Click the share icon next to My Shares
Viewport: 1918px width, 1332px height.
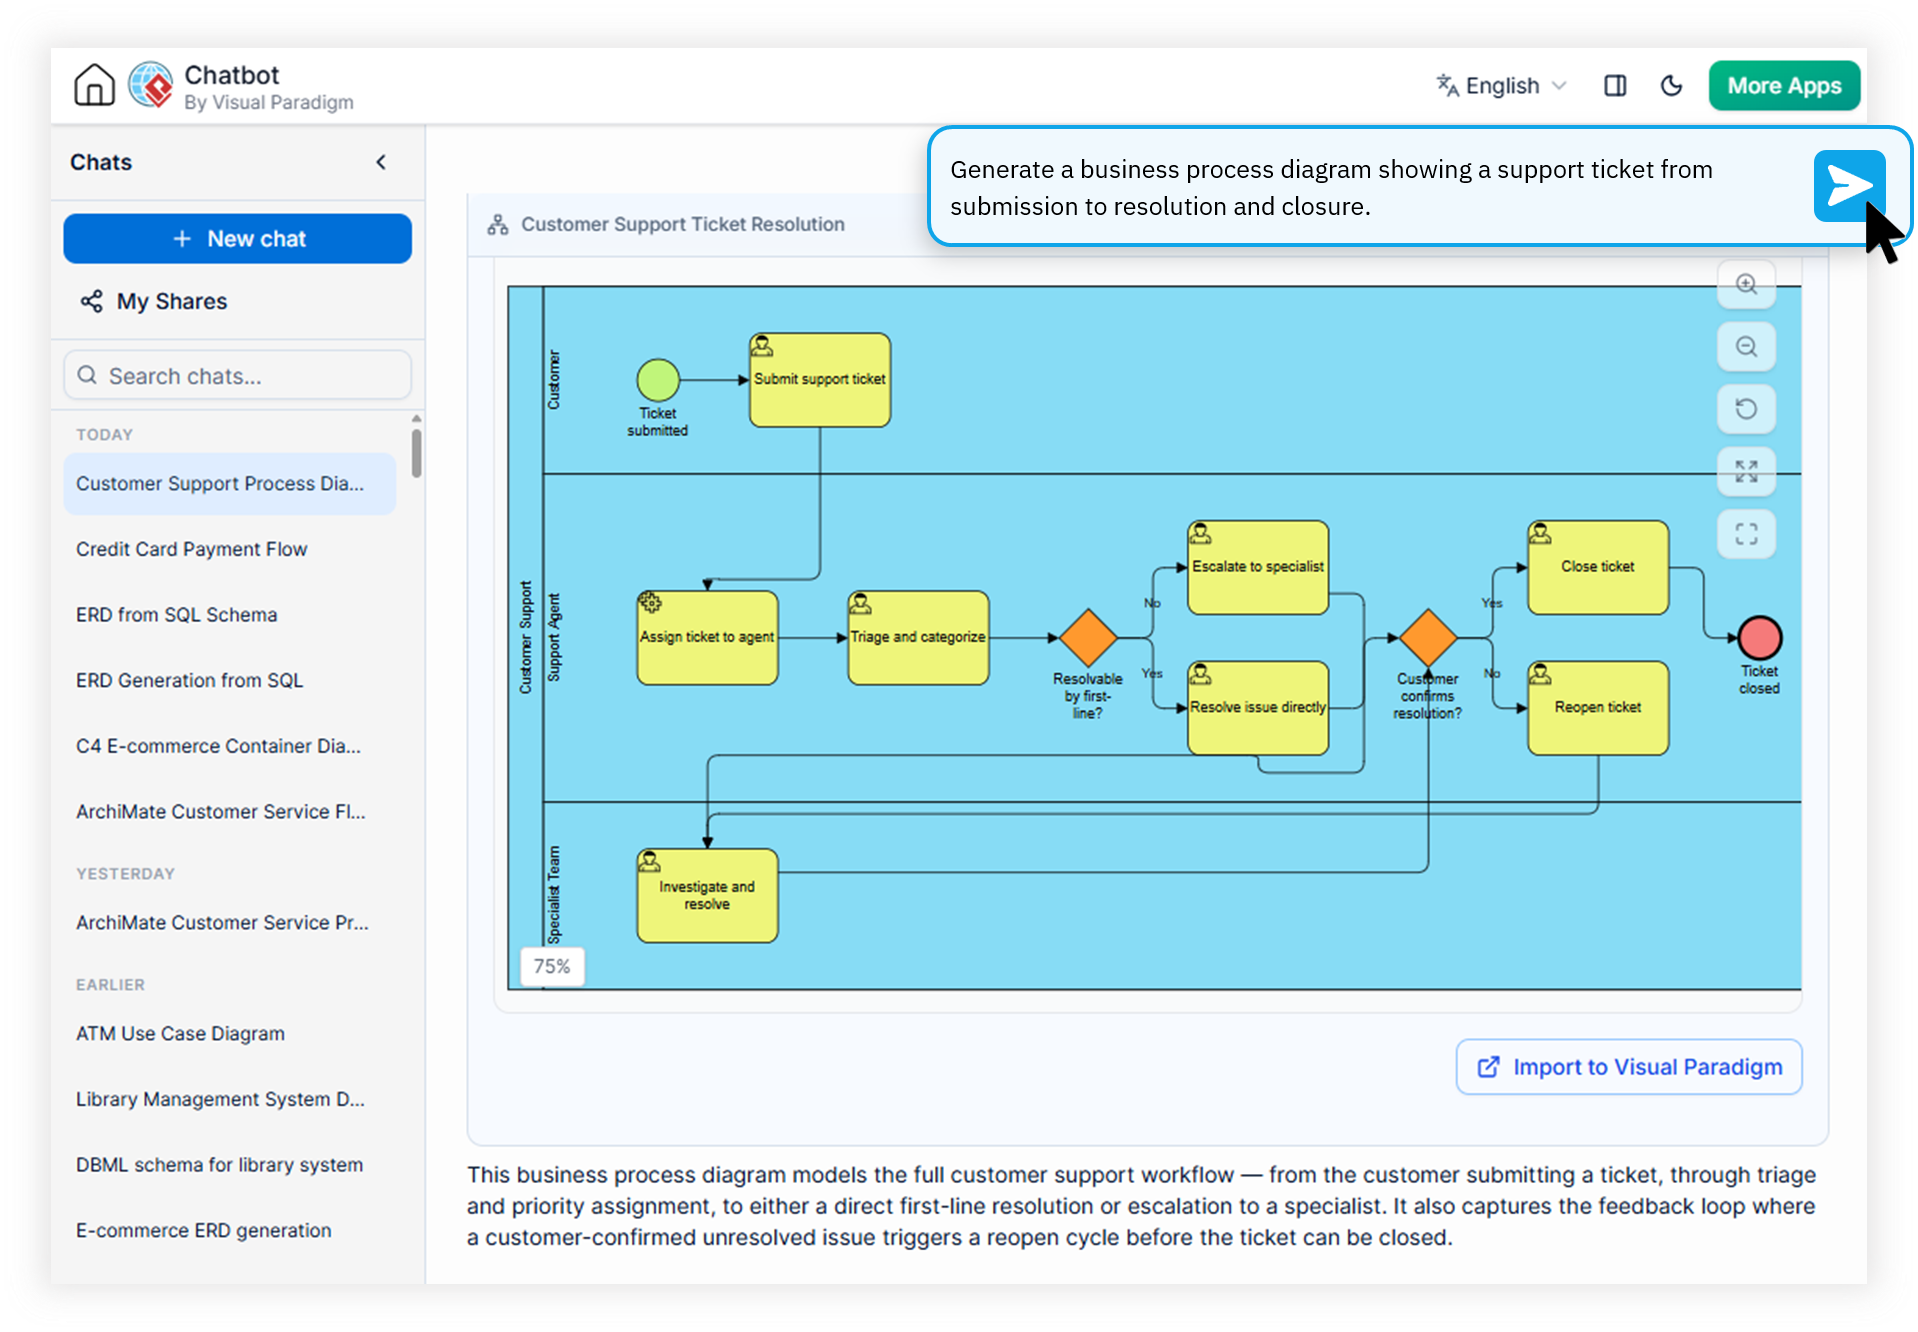click(x=92, y=301)
